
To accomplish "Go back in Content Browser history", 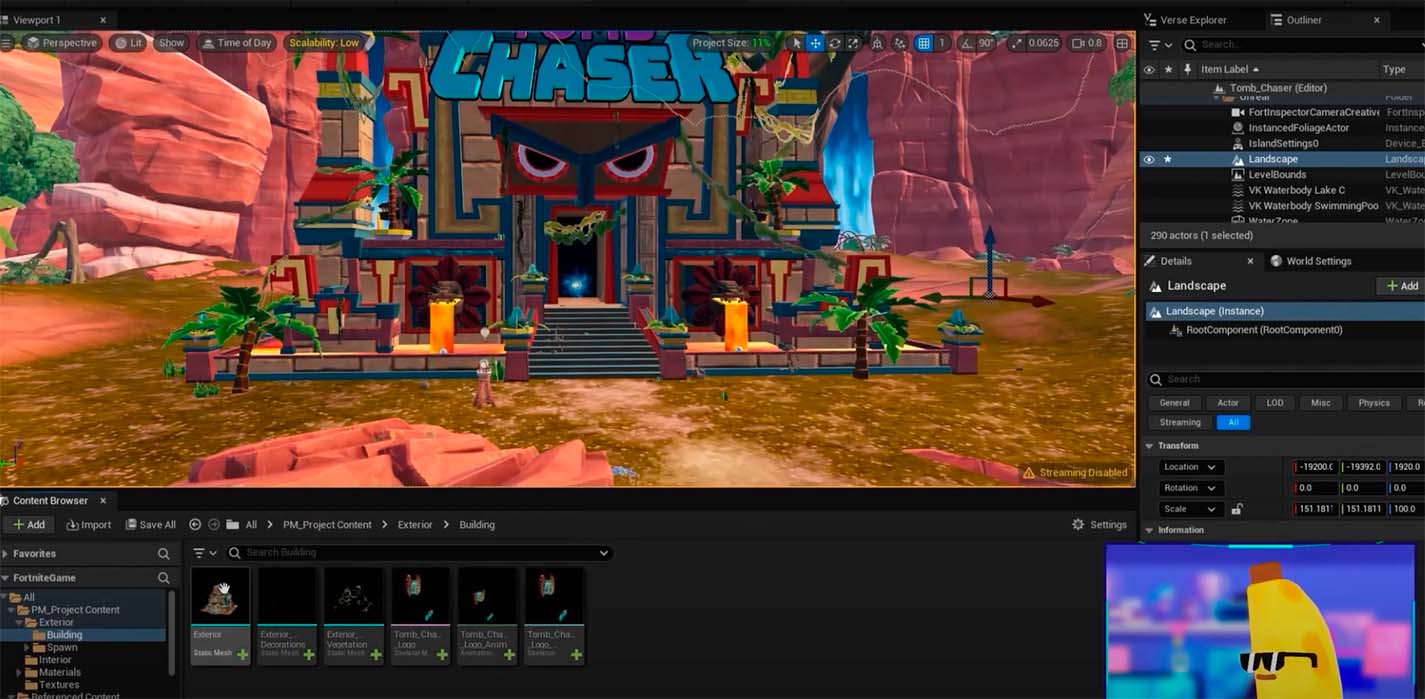I will tap(195, 524).
